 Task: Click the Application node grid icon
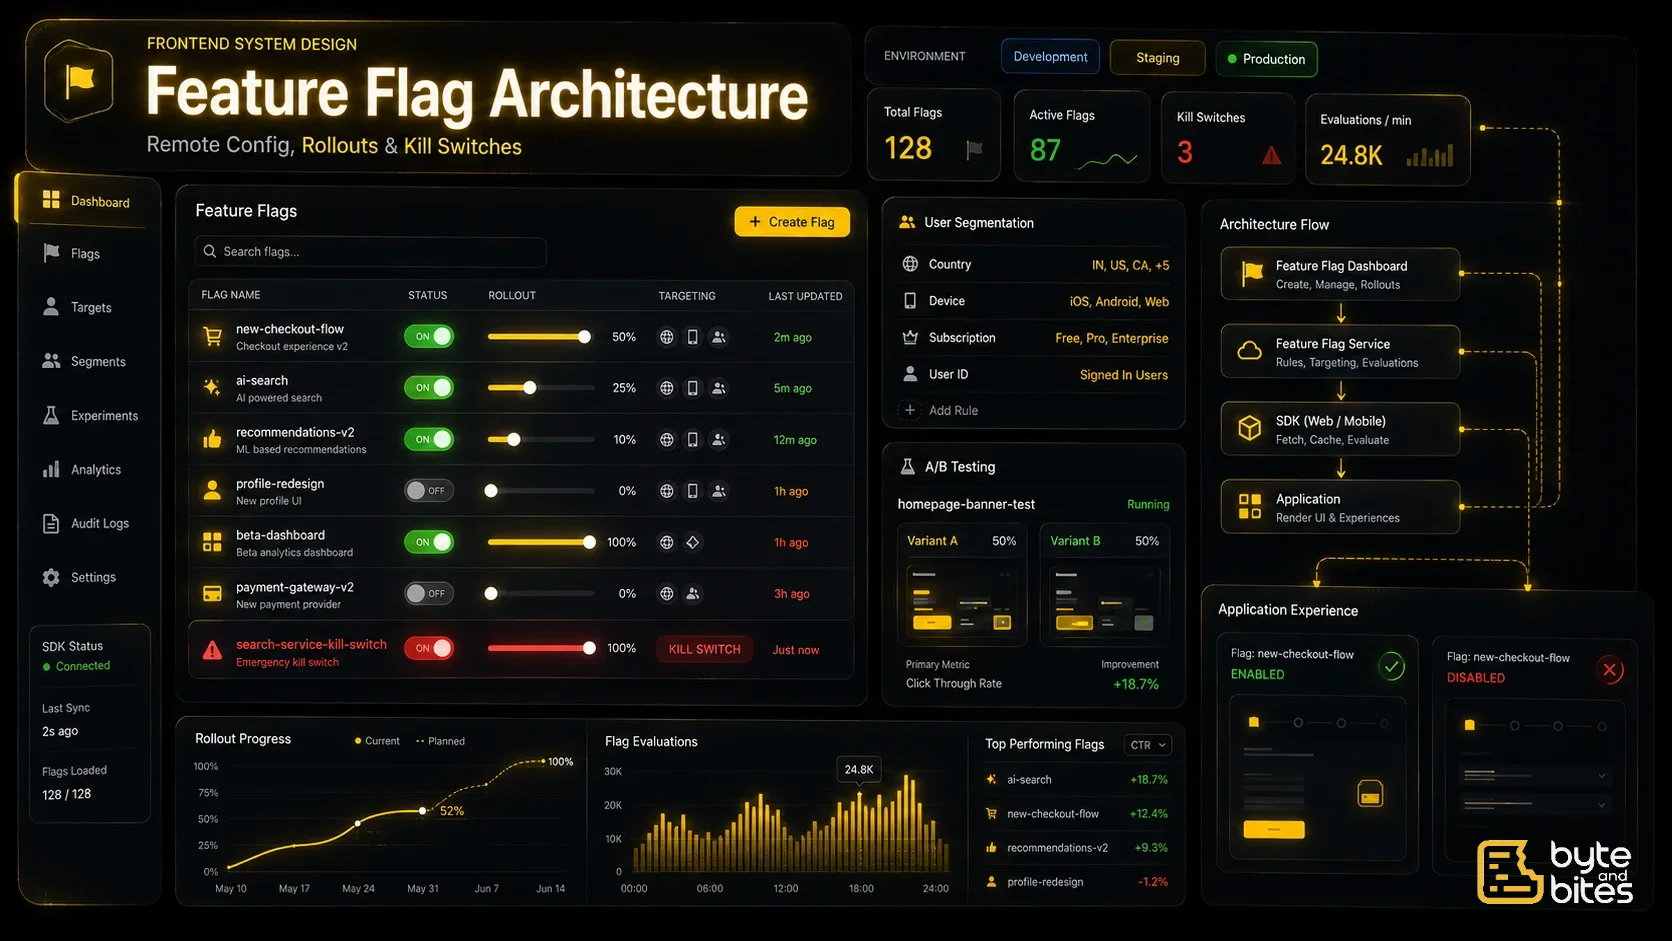tap(1250, 506)
